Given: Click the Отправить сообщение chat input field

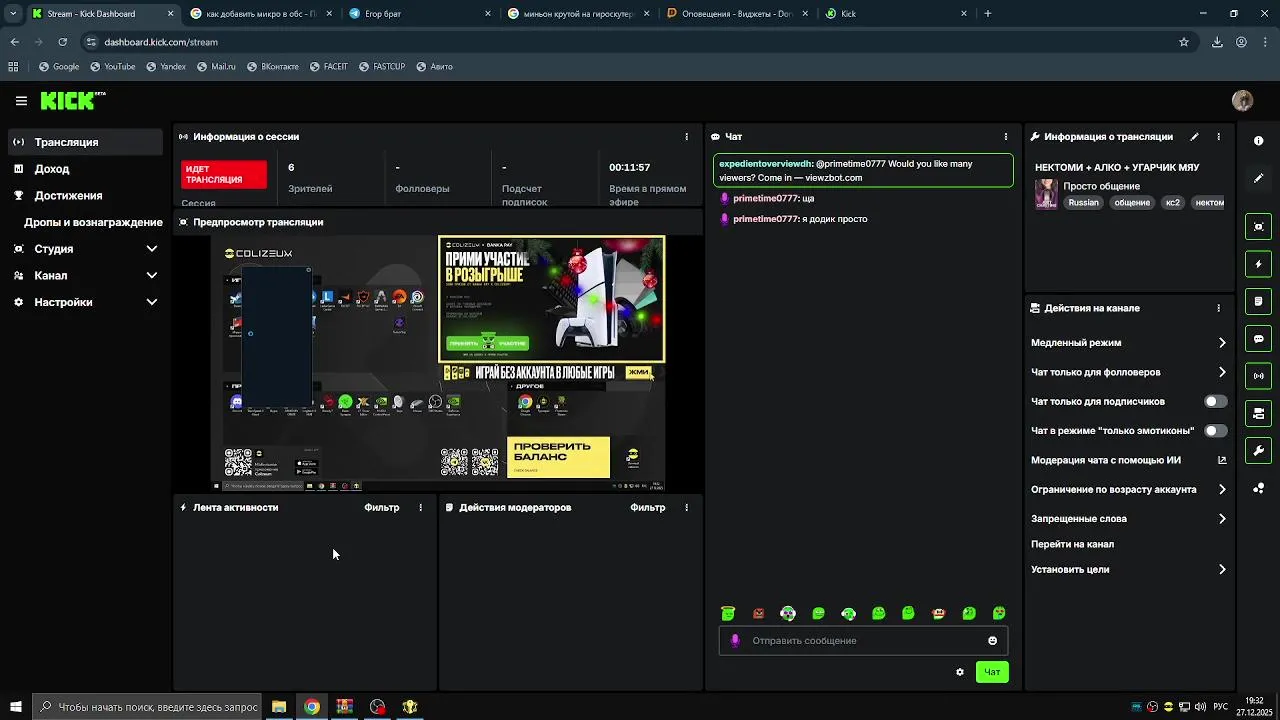Looking at the screenshot, I should pos(863,641).
